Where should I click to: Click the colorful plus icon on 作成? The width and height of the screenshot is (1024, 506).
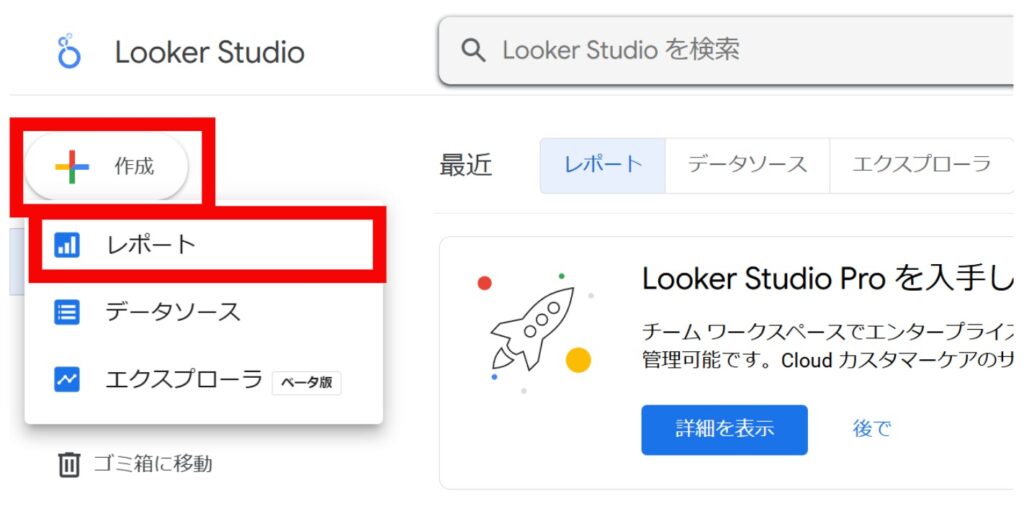click(72, 167)
